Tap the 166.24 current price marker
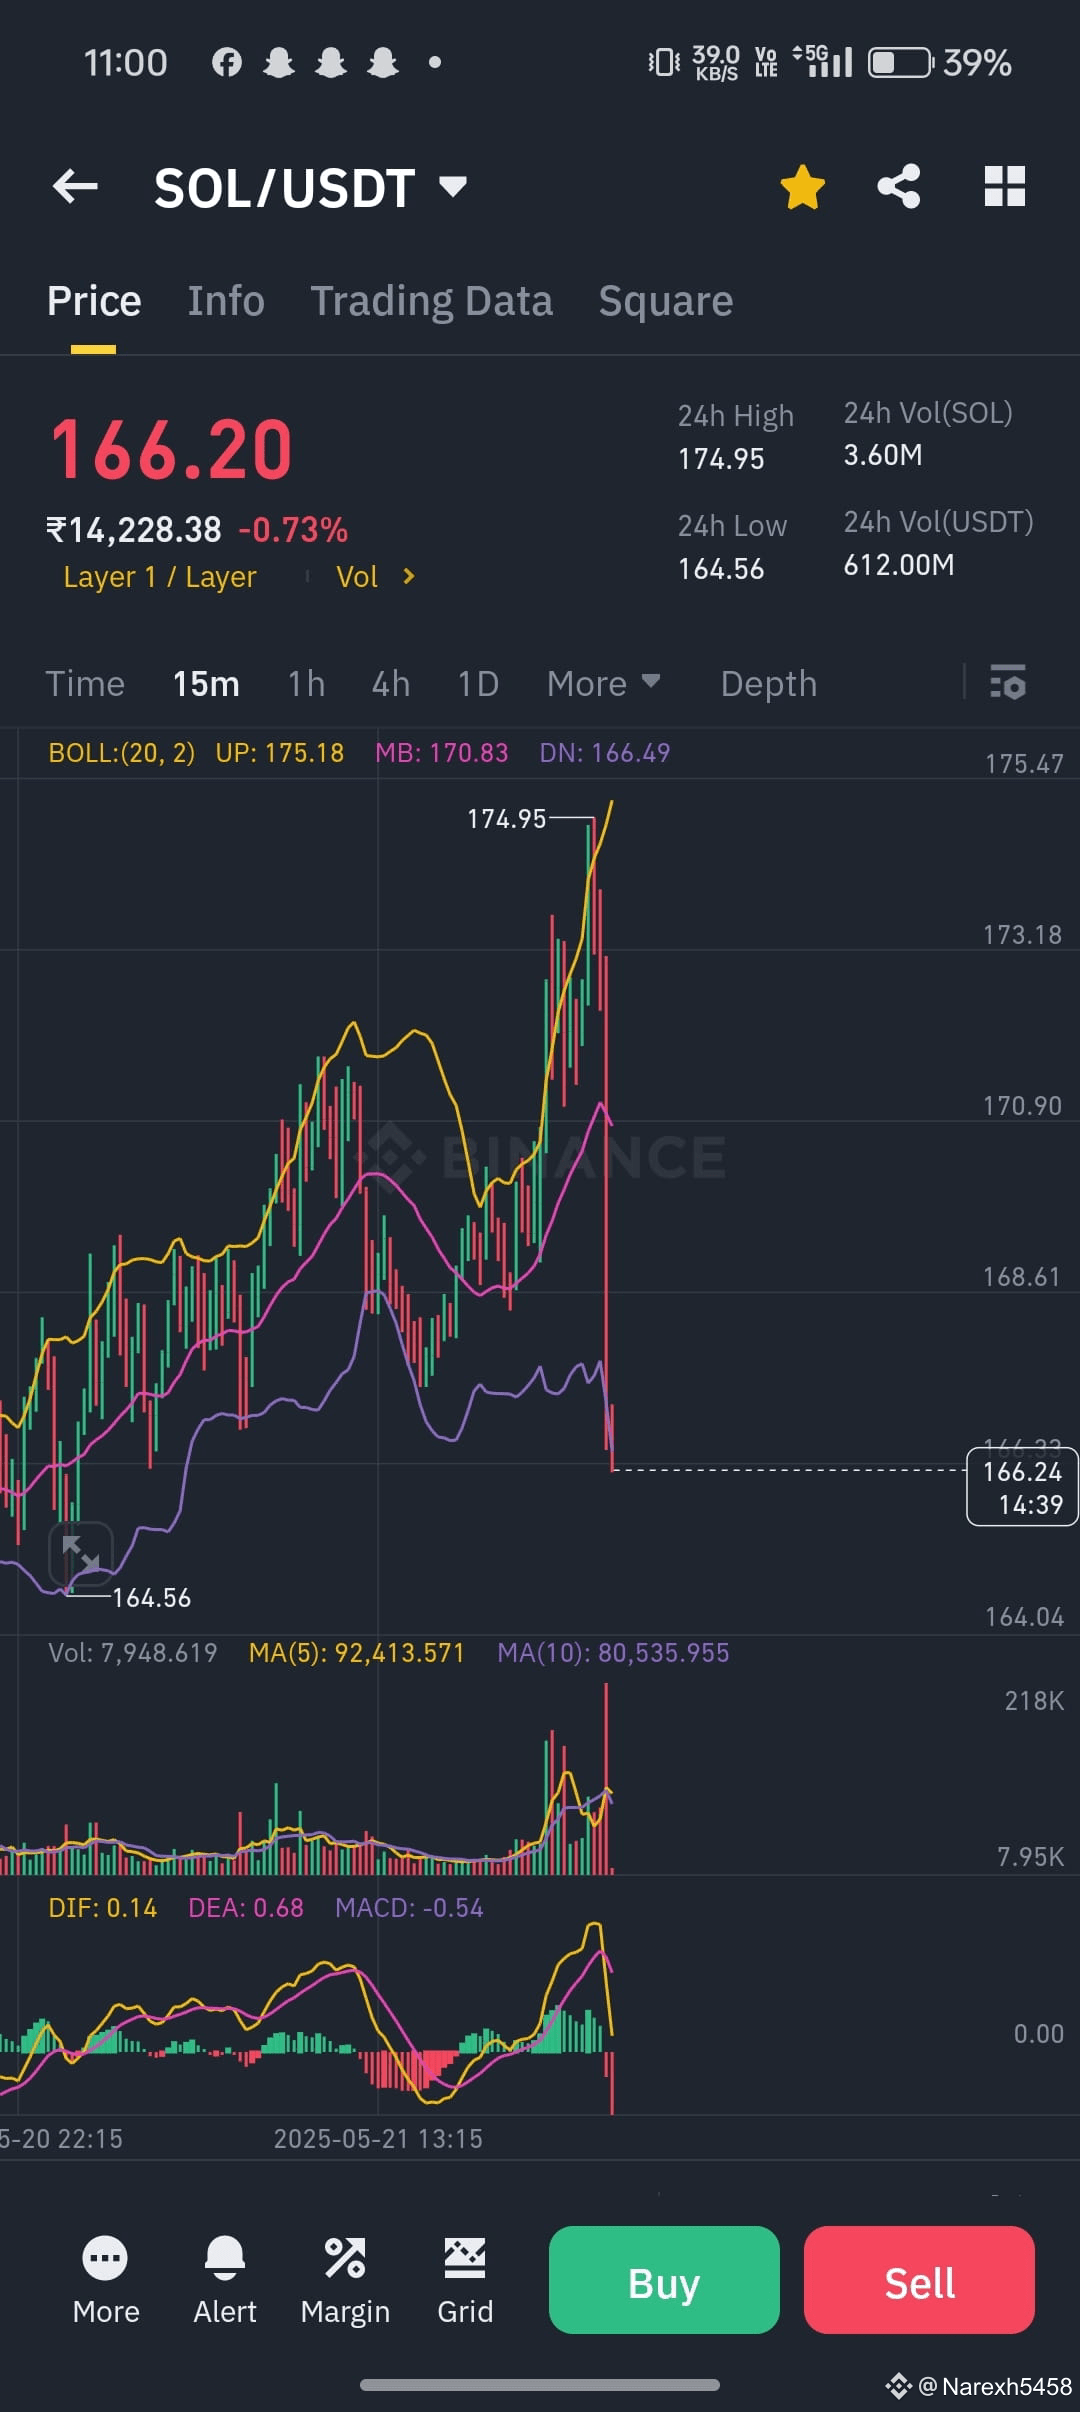The height and width of the screenshot is (2412, 1080). (1022, 1487)
